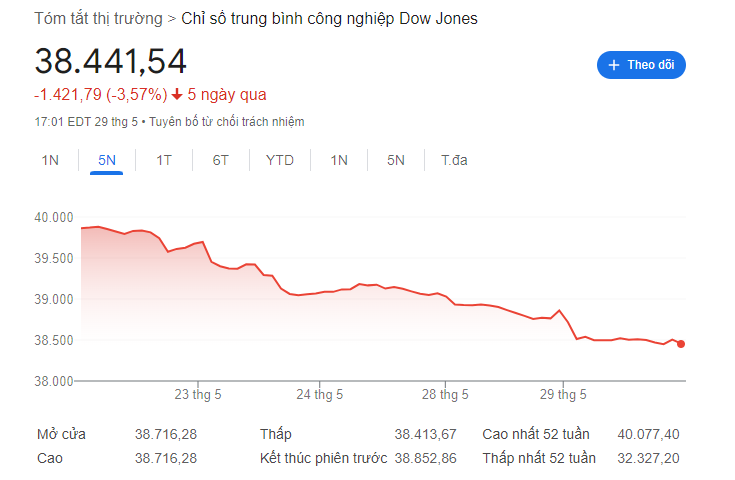This screenshot has height=480, width=735.
Task: Click the 38.441,54 index value
Action: point(111,61)
